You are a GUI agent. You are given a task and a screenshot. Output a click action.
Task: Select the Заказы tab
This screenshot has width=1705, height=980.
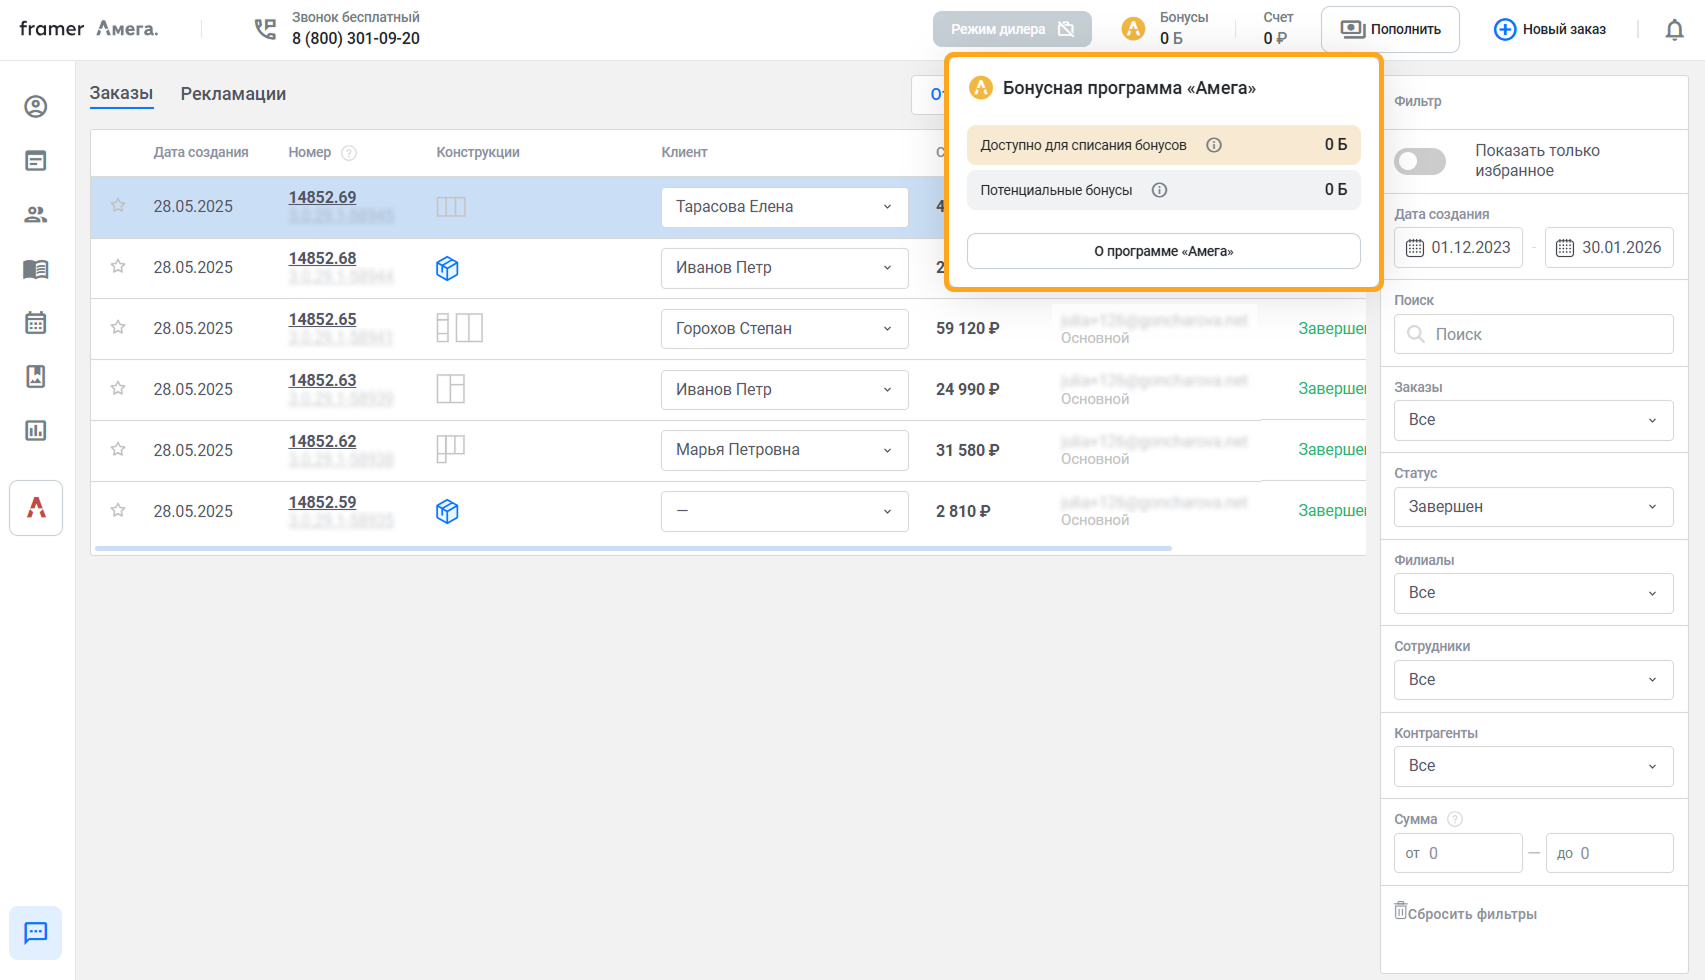coord(121,94)
